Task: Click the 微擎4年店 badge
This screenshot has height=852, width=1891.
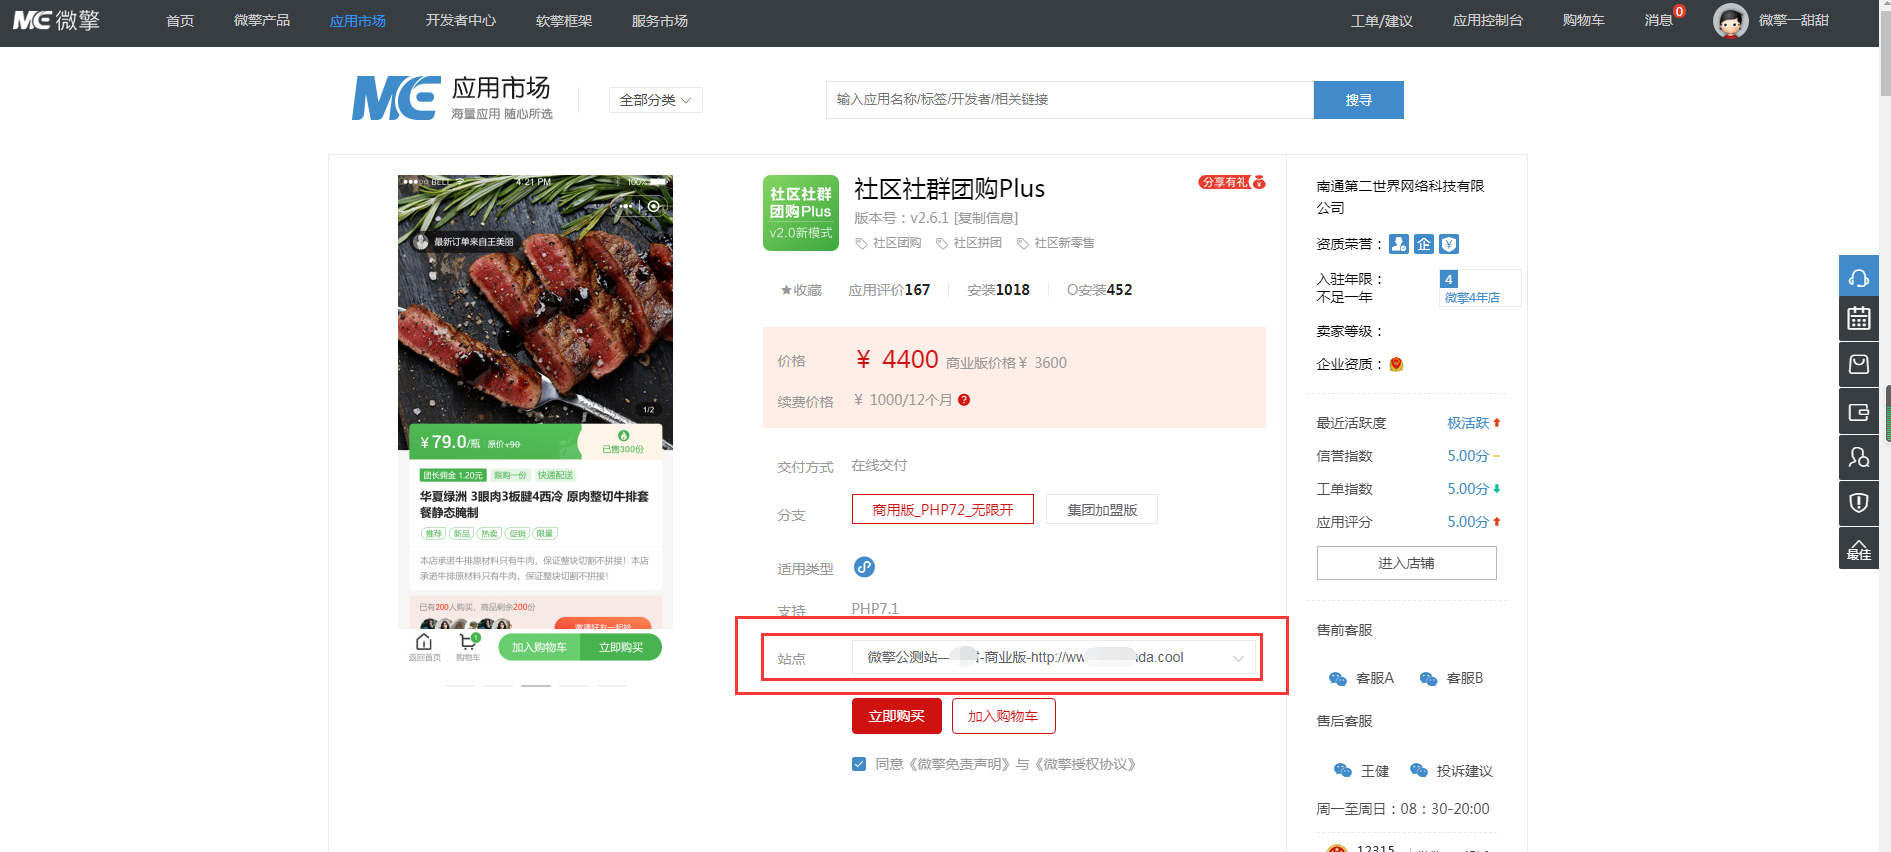Action: (1480, 288)
